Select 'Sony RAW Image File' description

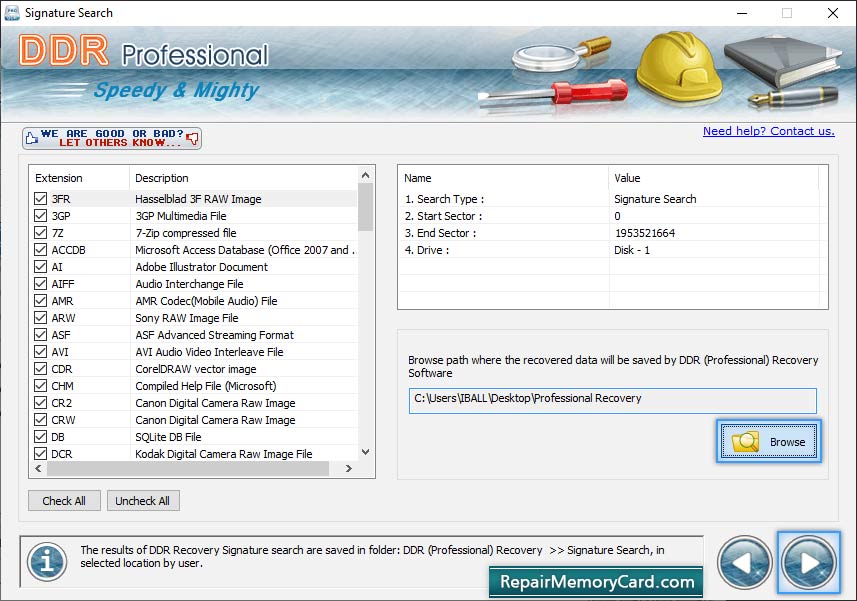pos(187,317)
